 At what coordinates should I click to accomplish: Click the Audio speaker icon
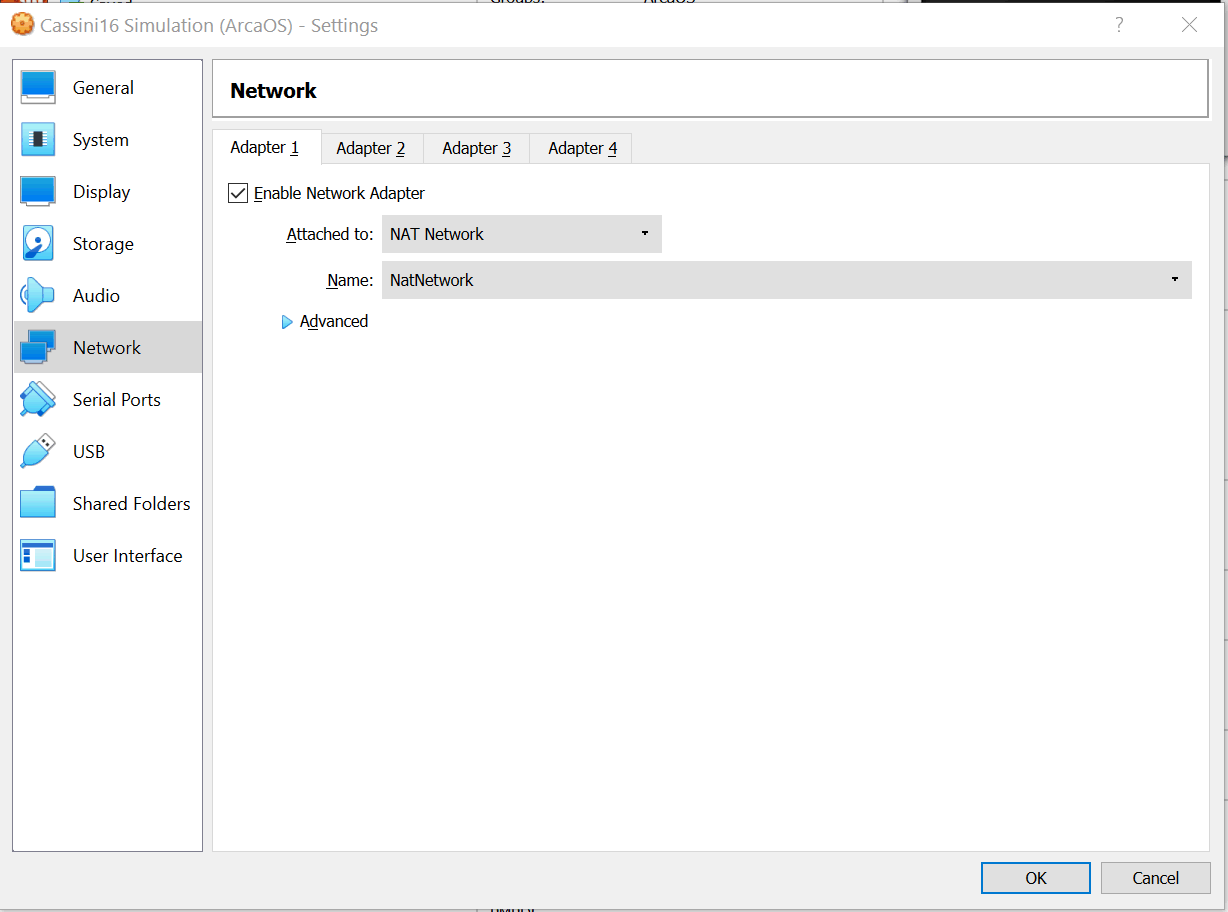click(38, 296)
